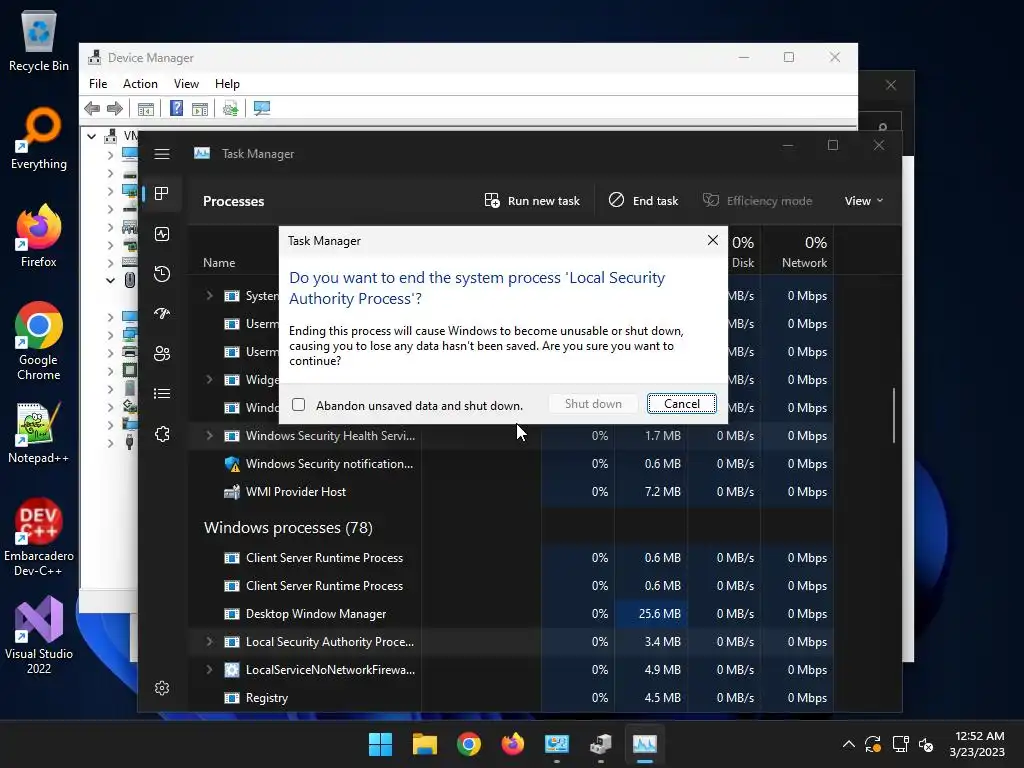This screenshot has height=768, width=1024.
Task: Close the end system process dialog
Action: 712,240
